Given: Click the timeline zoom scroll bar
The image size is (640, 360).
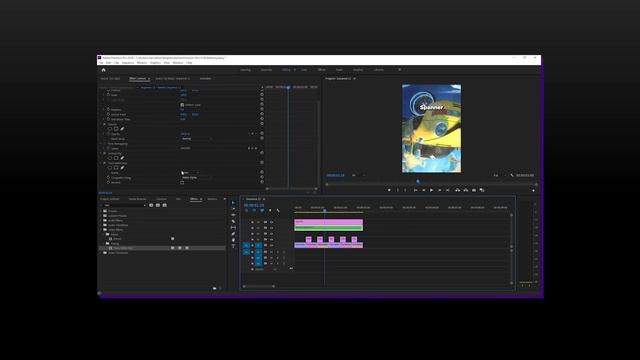Looking at the screenshot, I should 259,286.
